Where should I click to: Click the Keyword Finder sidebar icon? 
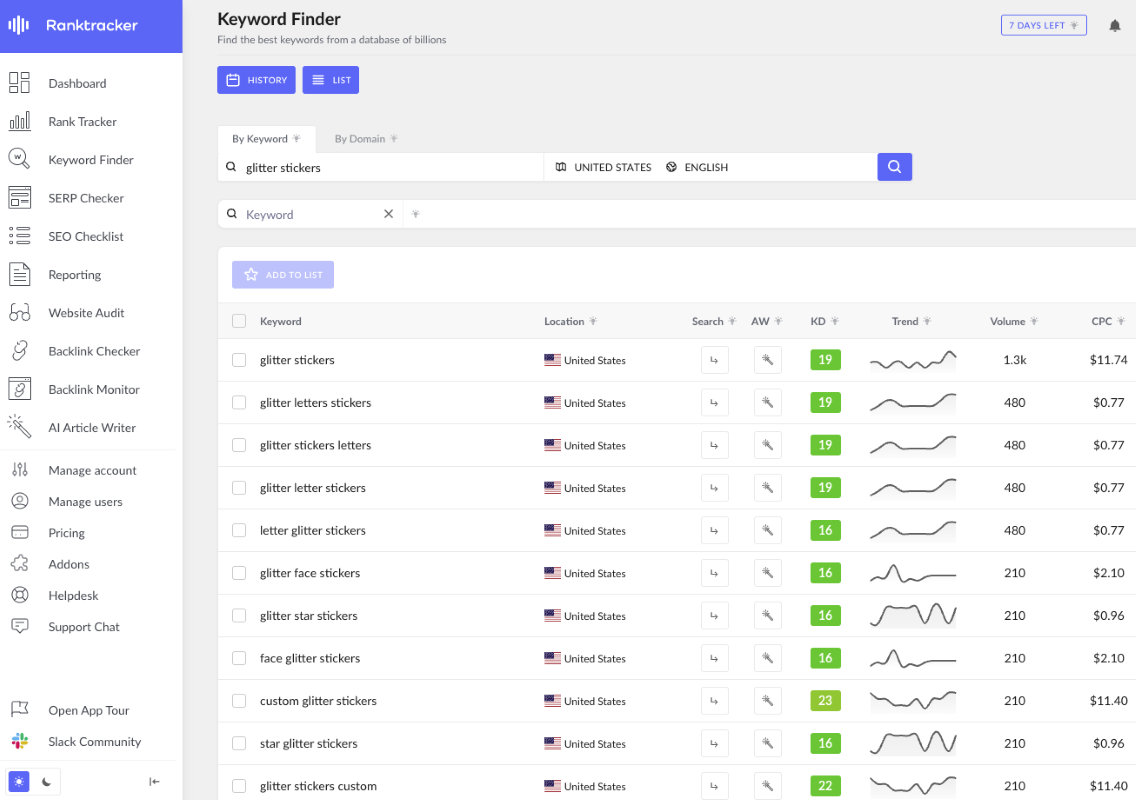click(20, 159)
